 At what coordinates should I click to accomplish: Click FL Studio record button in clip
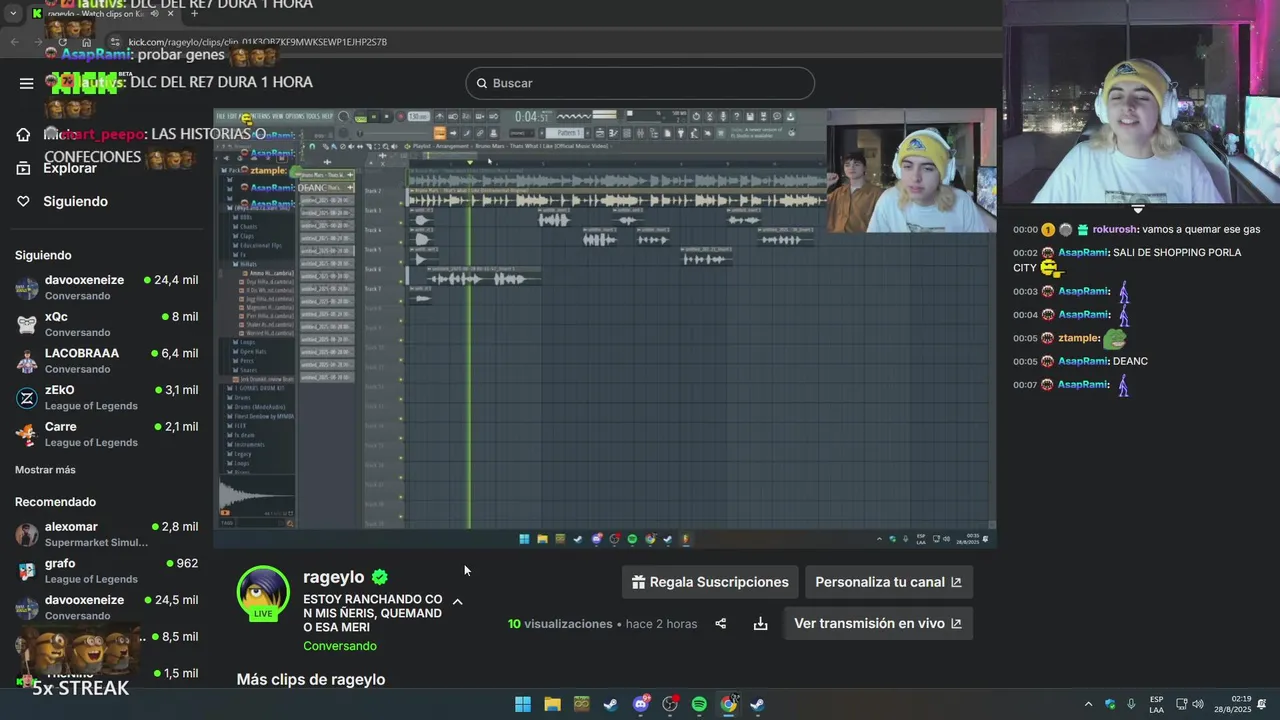(399, 116)
